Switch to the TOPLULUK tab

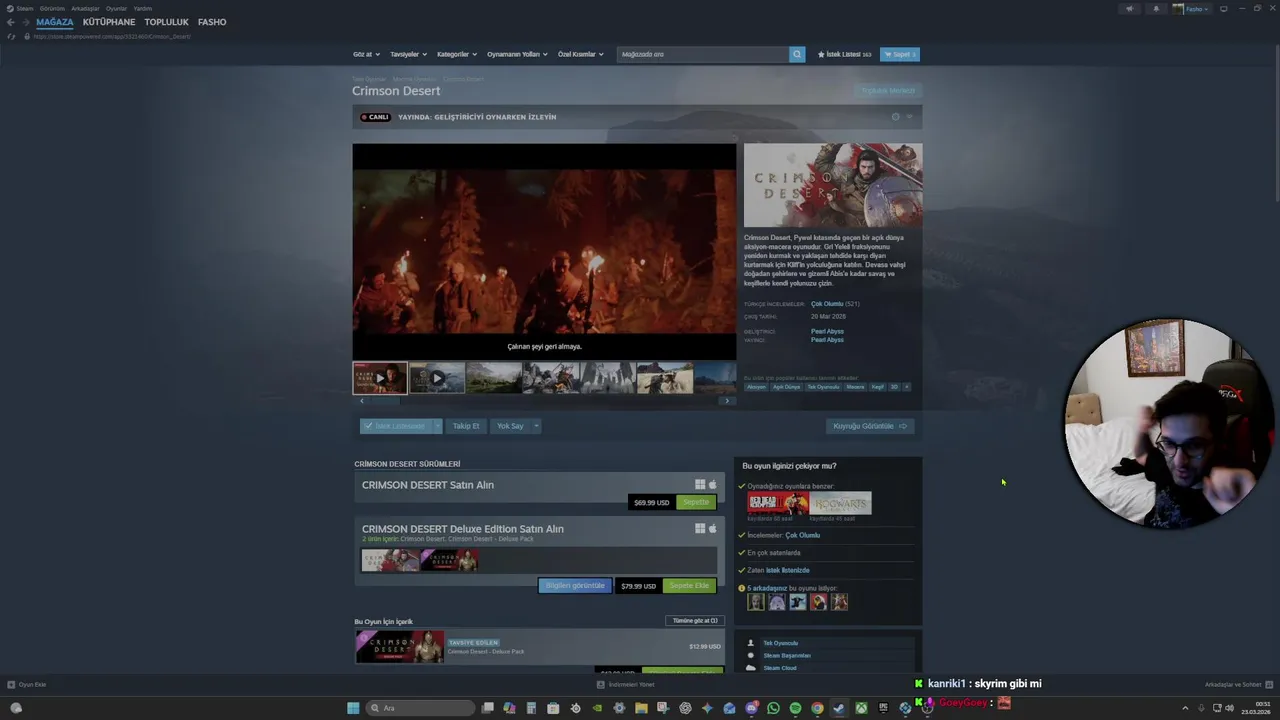[x=166, y=22]
